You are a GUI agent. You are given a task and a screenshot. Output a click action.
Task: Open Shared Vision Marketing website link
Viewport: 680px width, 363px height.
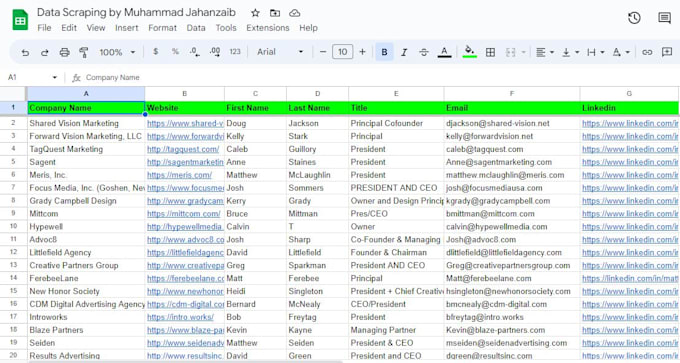coord(185,123)
